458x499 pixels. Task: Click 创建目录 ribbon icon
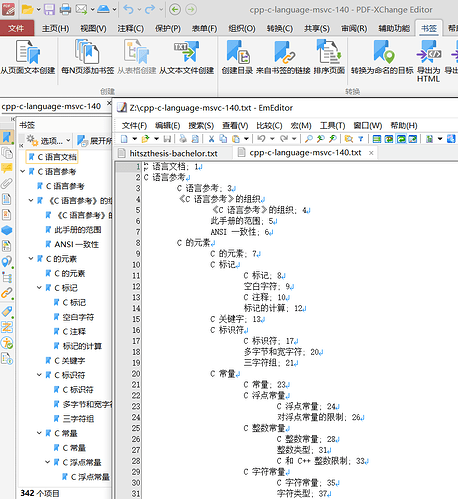(x=237, y=57)
